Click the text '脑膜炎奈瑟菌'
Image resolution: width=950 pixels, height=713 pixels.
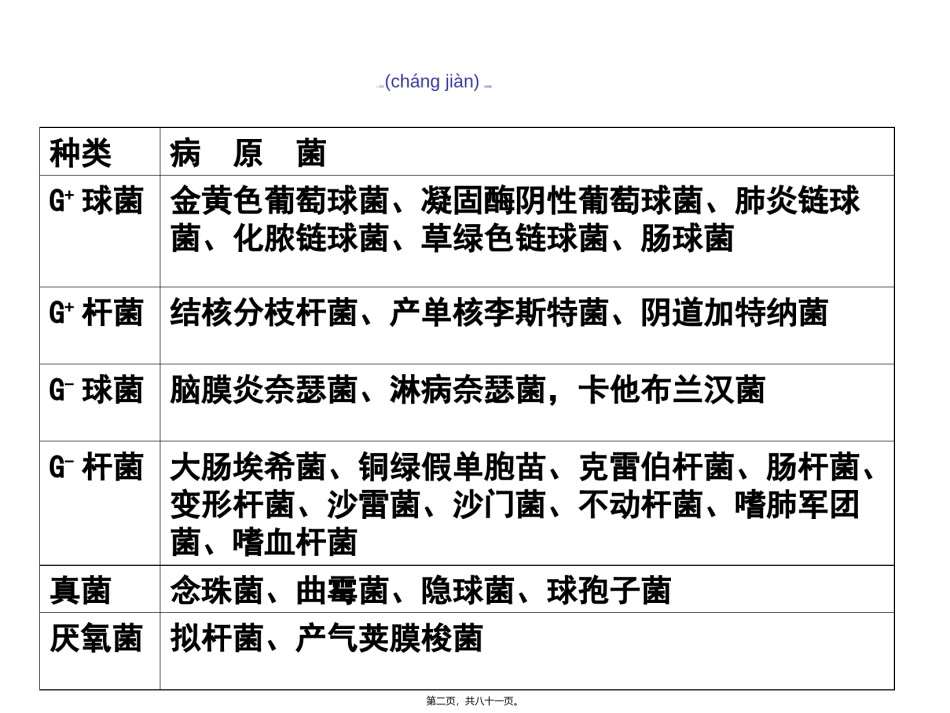(x=264, y=390)
